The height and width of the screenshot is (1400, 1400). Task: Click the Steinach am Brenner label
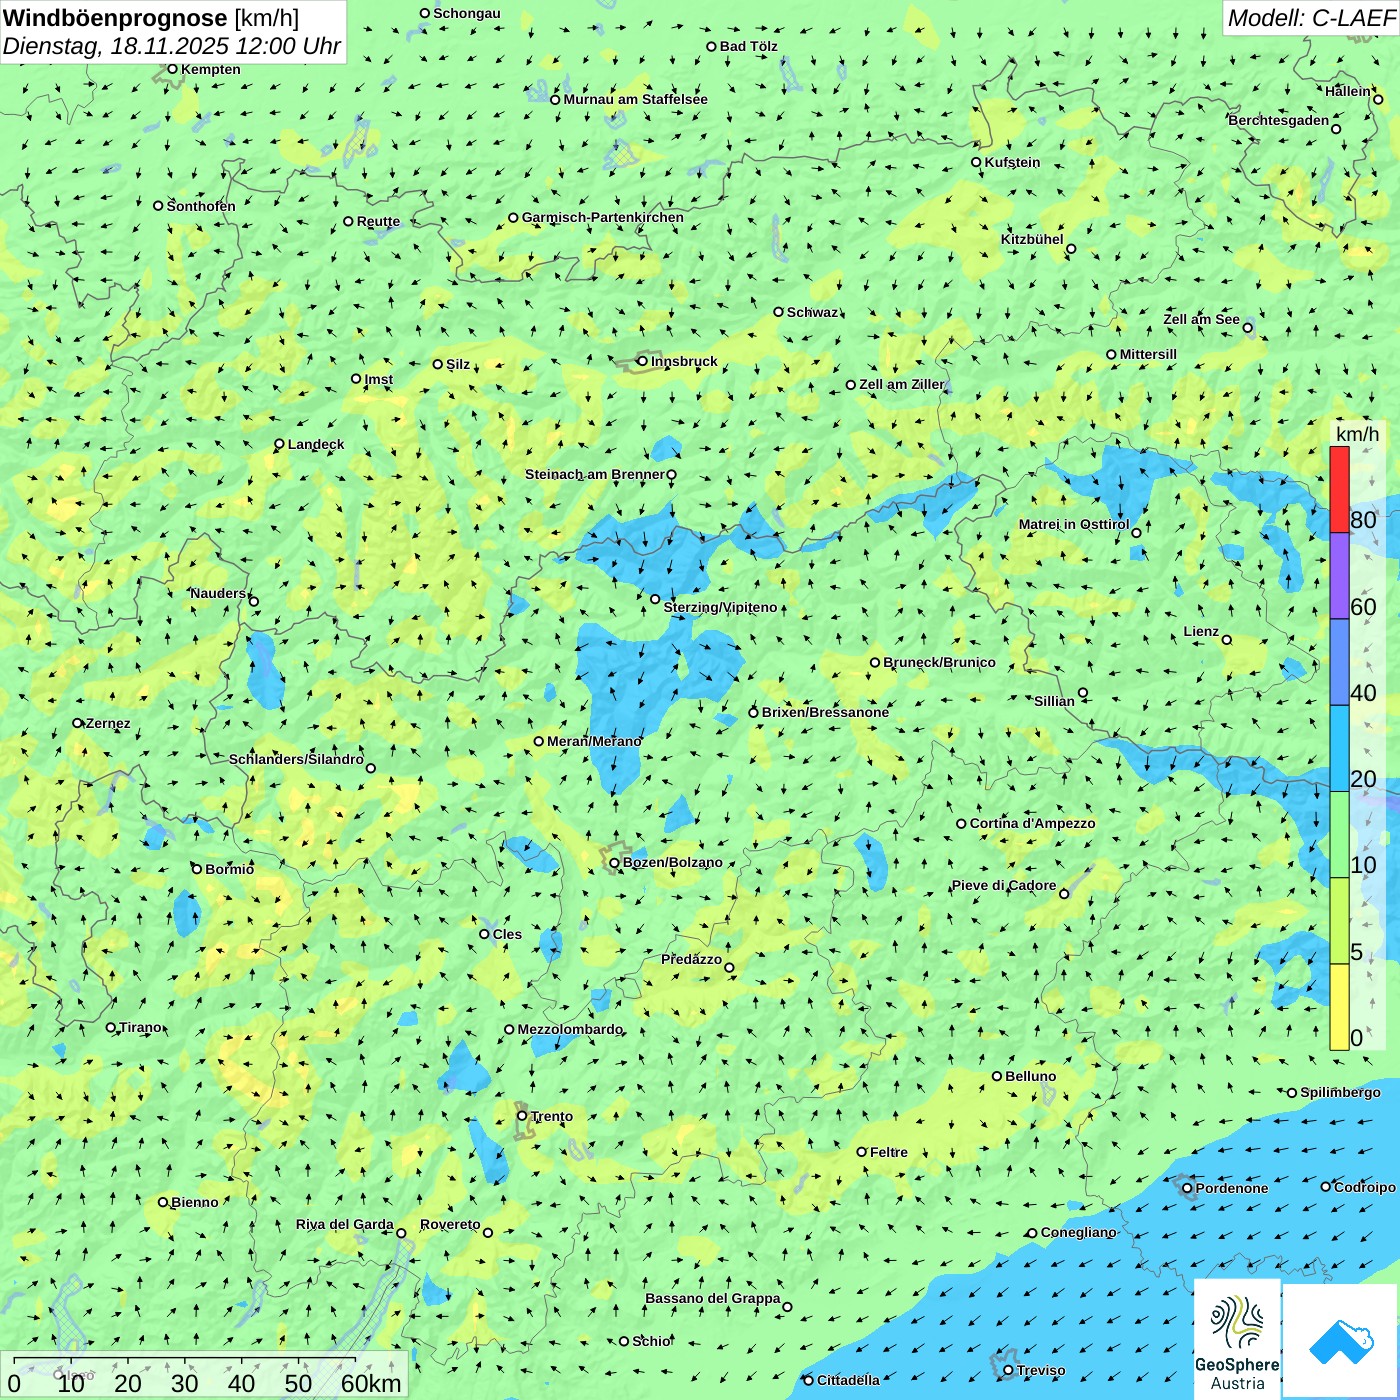594,474
